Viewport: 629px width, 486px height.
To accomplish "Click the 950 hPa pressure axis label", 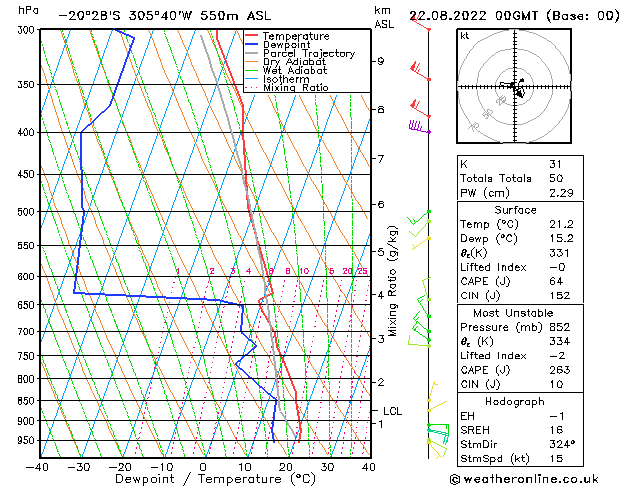I will pyautogui.click(x=28, y=440).
